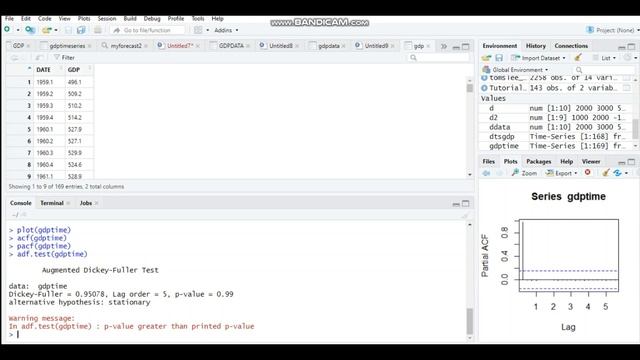Expand Tutorial data object blue arrow
This screenshot has height=360, width=640.
coord(484,88)
